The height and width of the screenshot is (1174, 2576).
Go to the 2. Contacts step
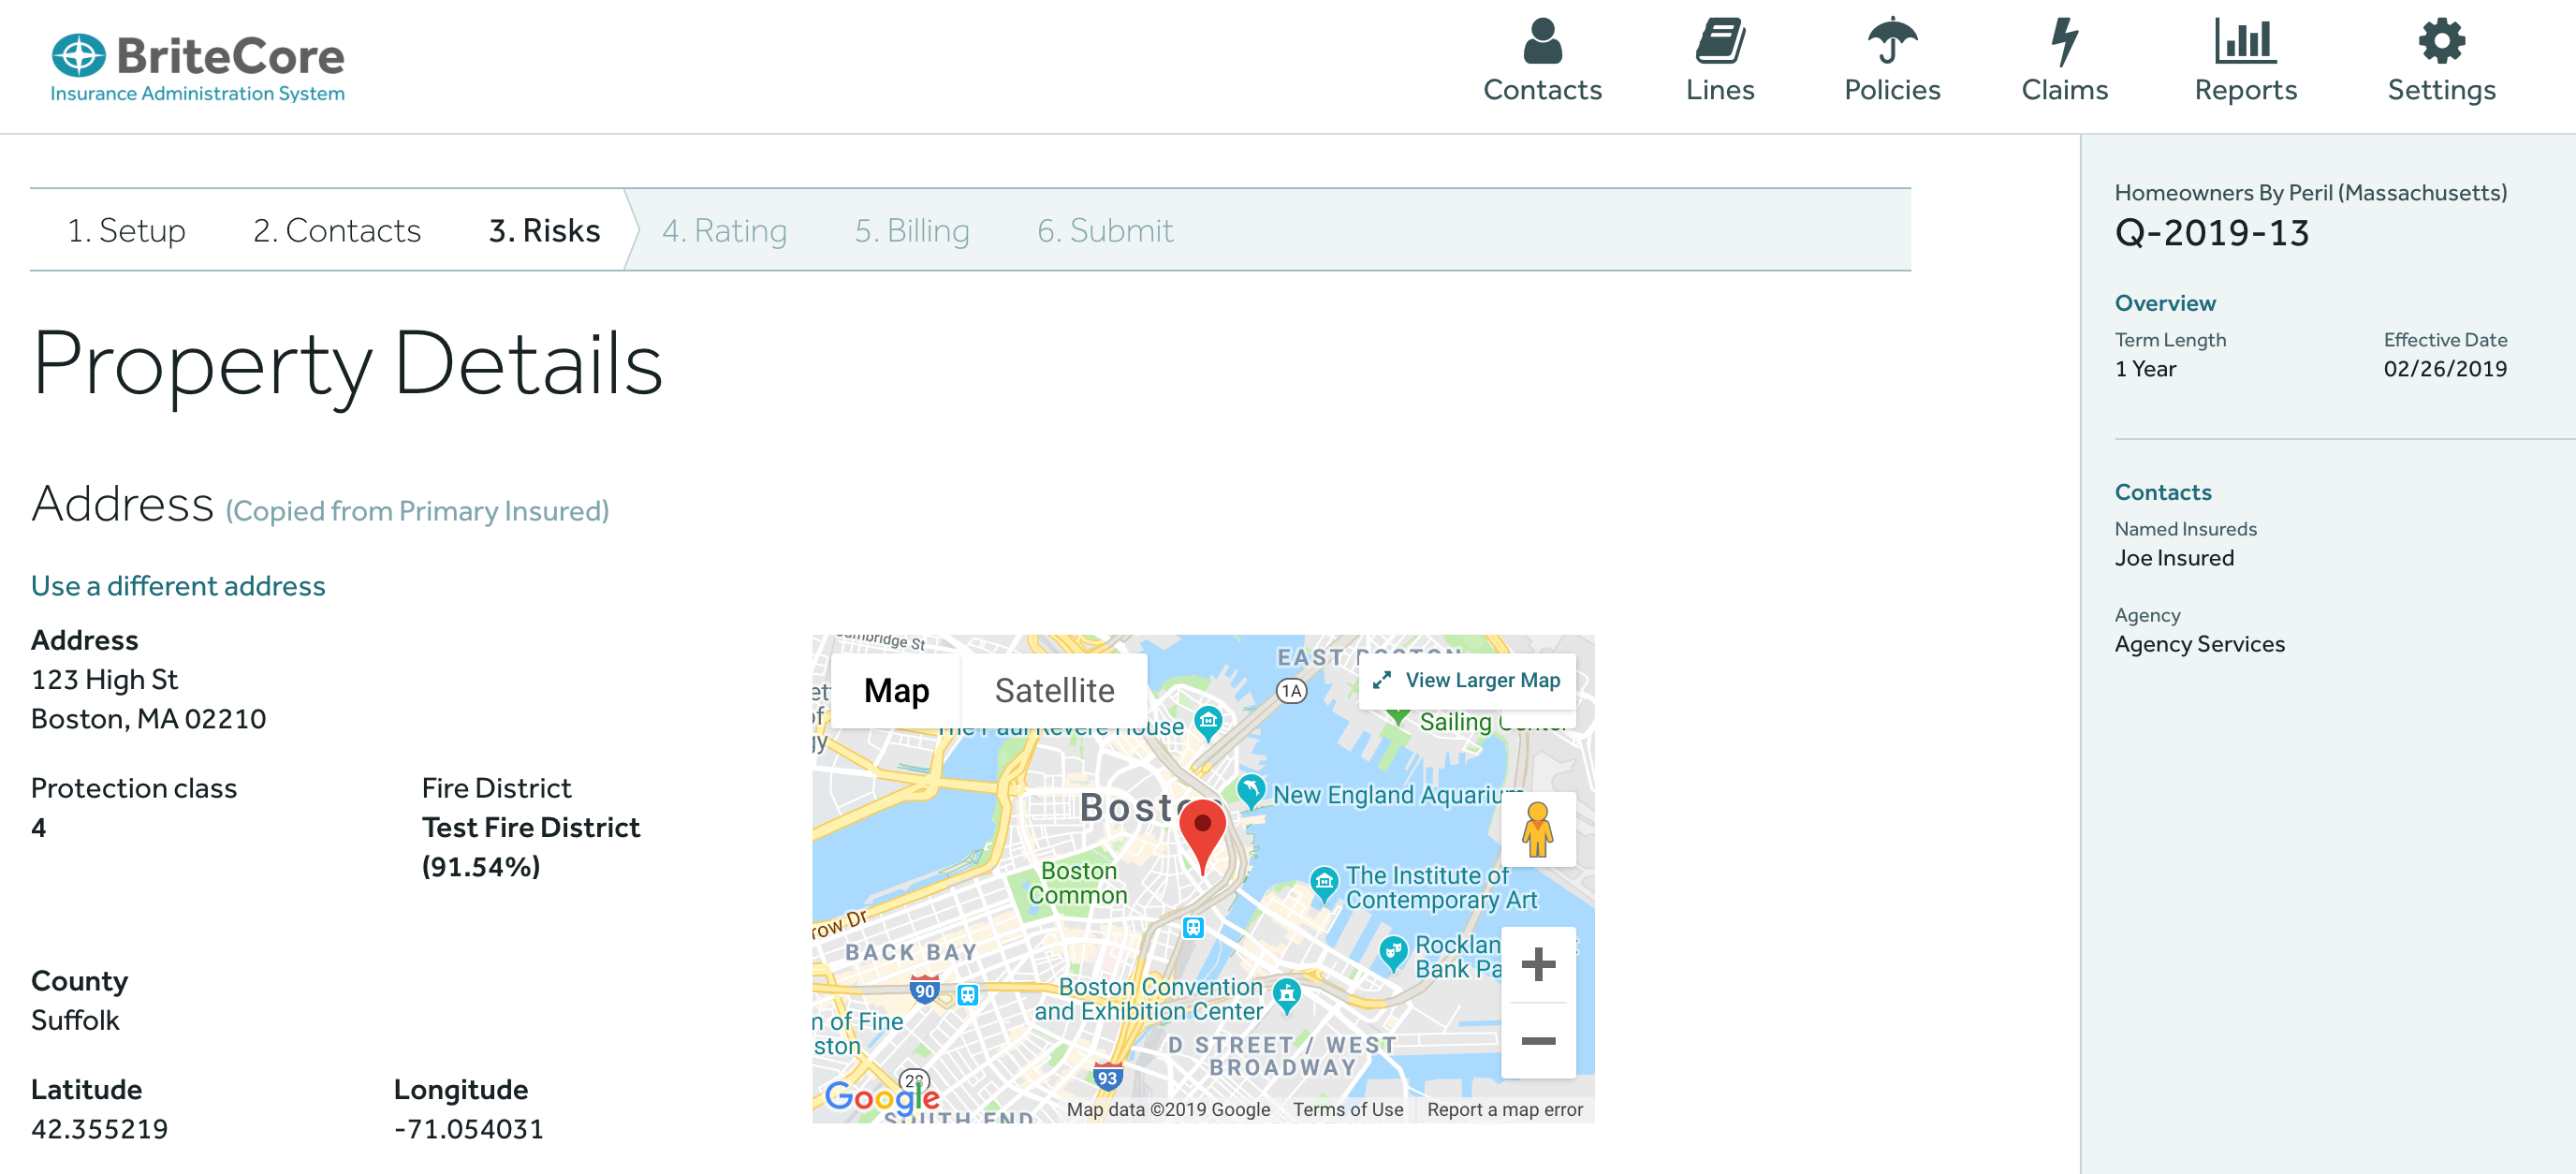pos(337,231)
